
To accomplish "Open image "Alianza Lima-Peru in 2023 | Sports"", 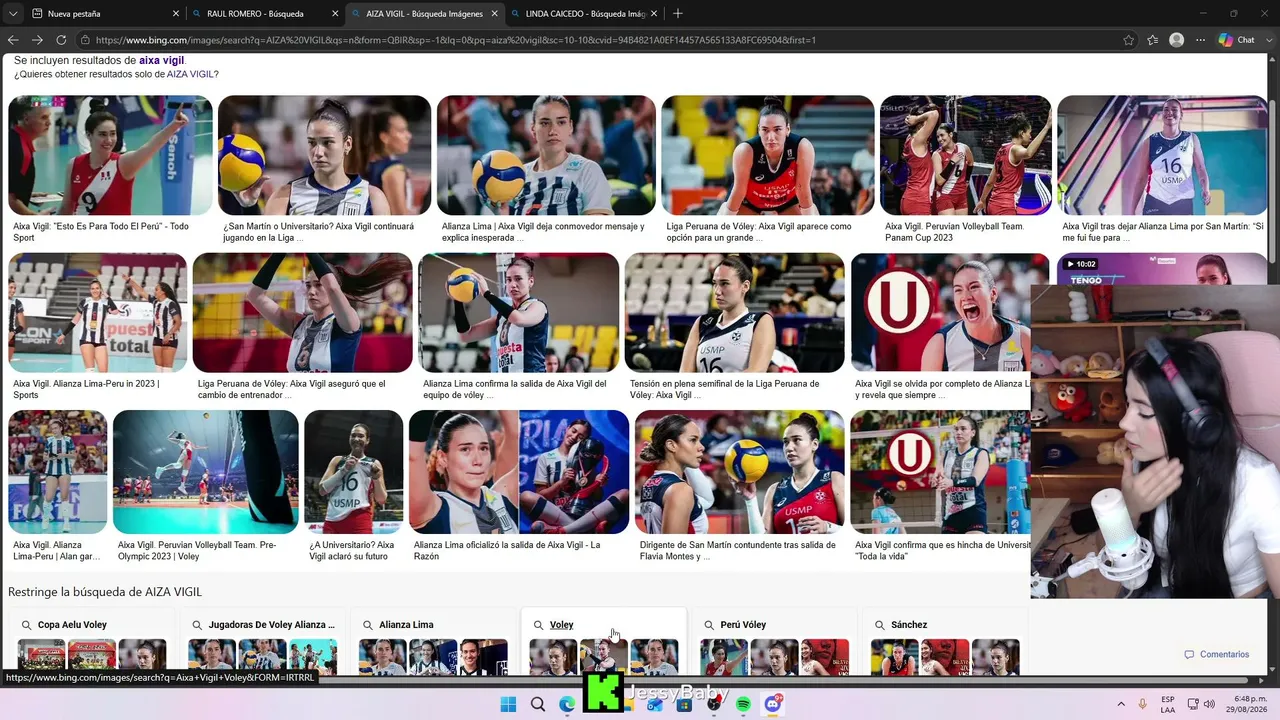I will pyautogui.click(x=97, y=312).
